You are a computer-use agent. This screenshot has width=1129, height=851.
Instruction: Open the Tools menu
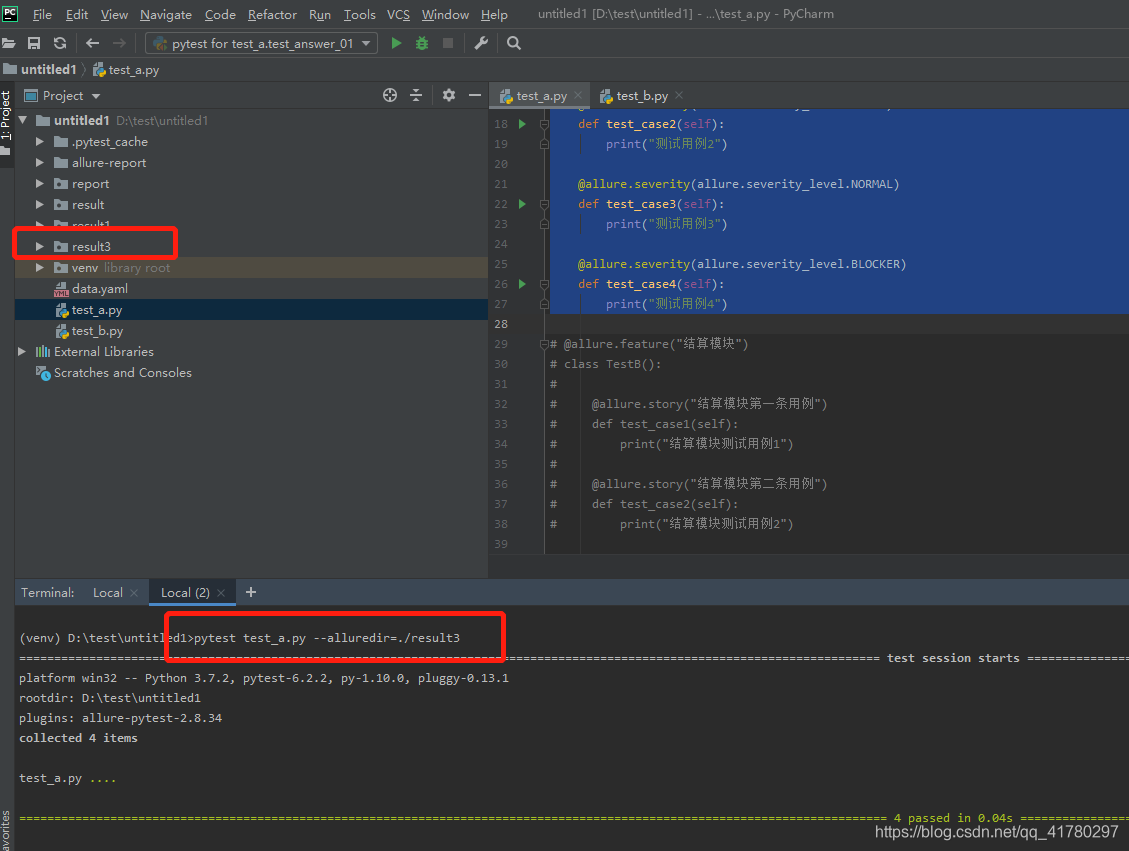click(x=359, y=14)
